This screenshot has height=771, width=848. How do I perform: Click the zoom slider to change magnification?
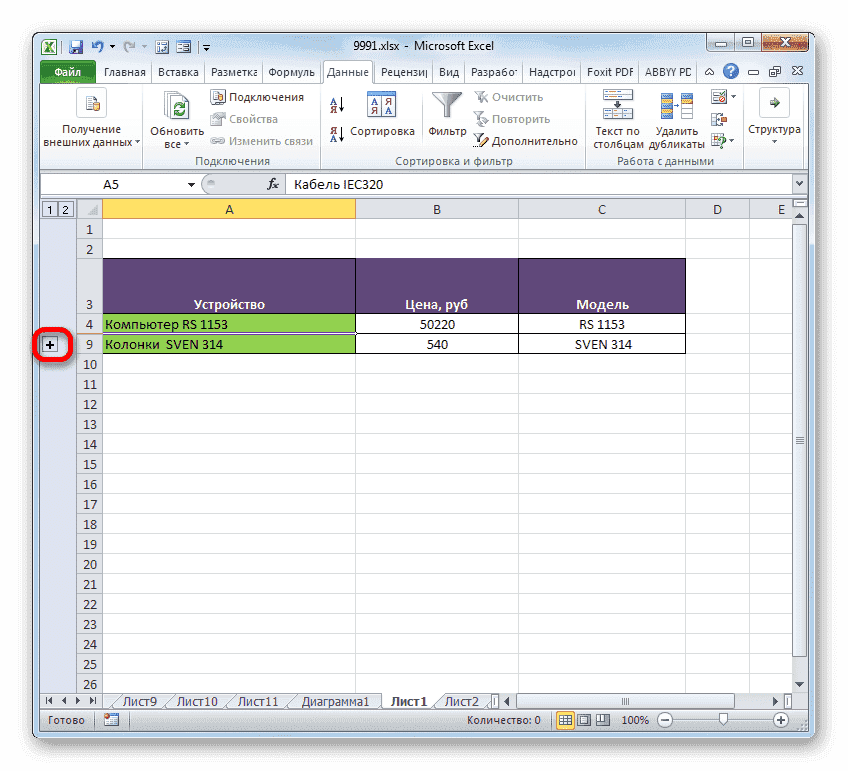[722, 720]
